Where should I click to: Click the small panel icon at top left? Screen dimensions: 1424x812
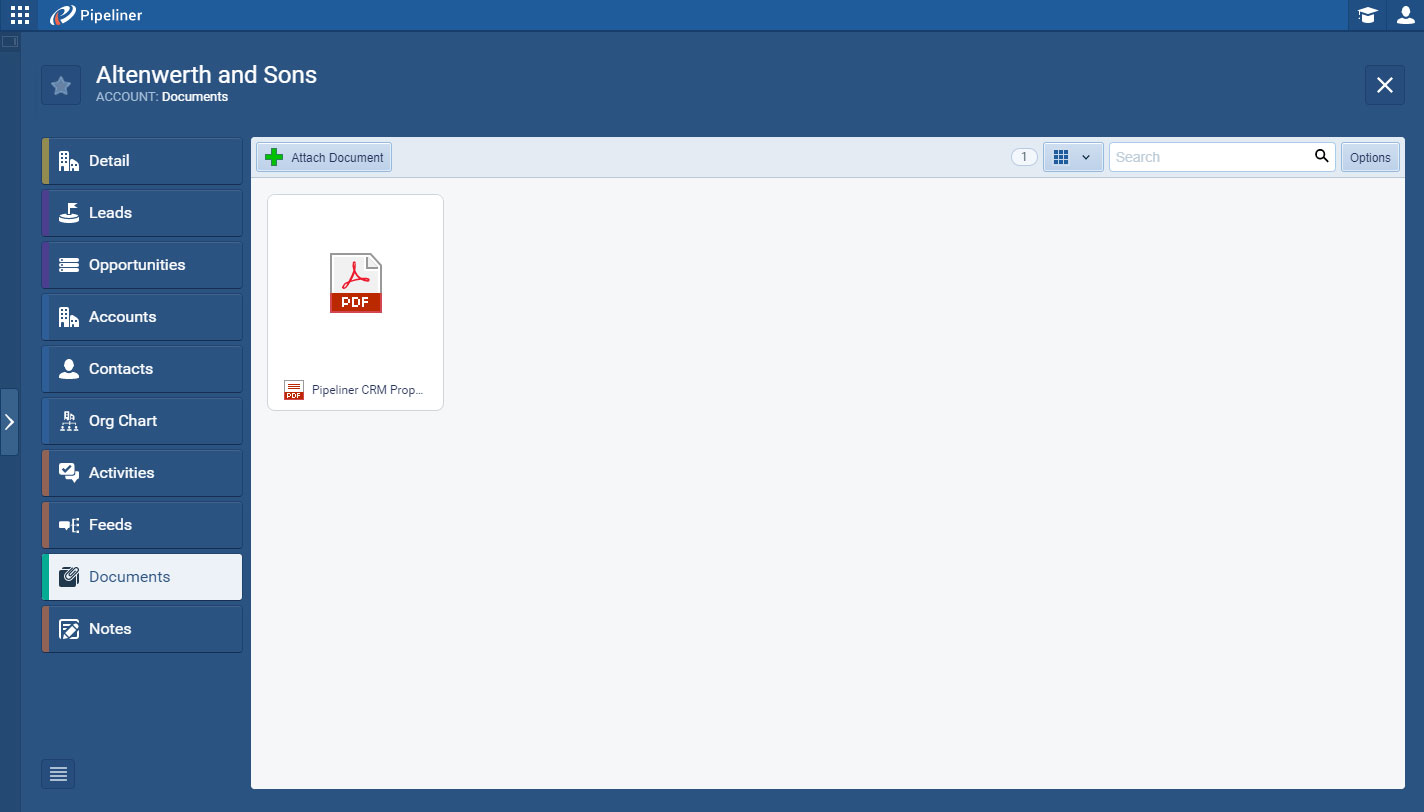[10, 42]
